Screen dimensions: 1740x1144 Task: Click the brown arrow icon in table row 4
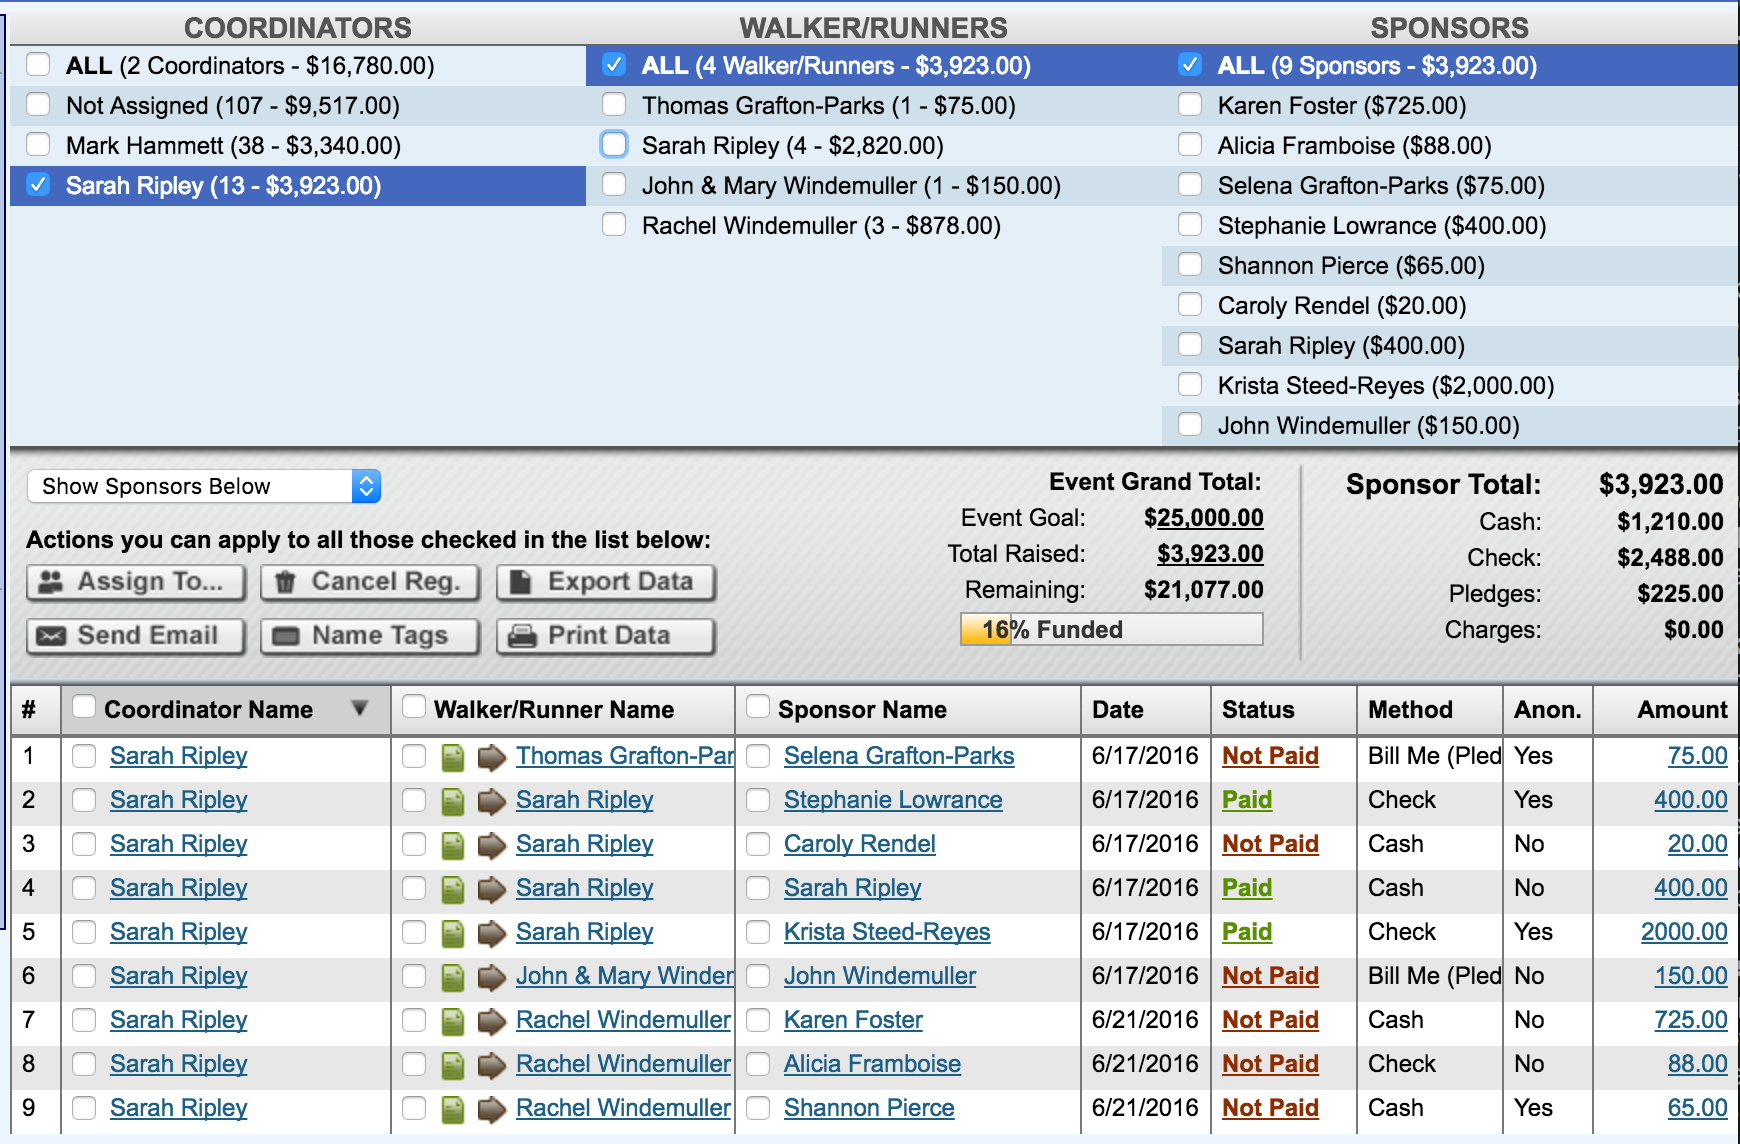pyautogui.click(x=491, y=890)
